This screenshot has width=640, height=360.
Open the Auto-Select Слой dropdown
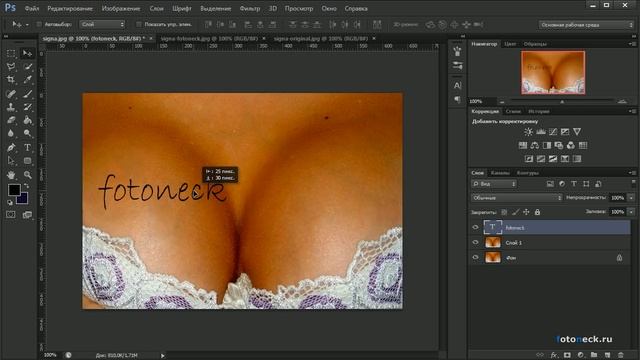point(102,24)
